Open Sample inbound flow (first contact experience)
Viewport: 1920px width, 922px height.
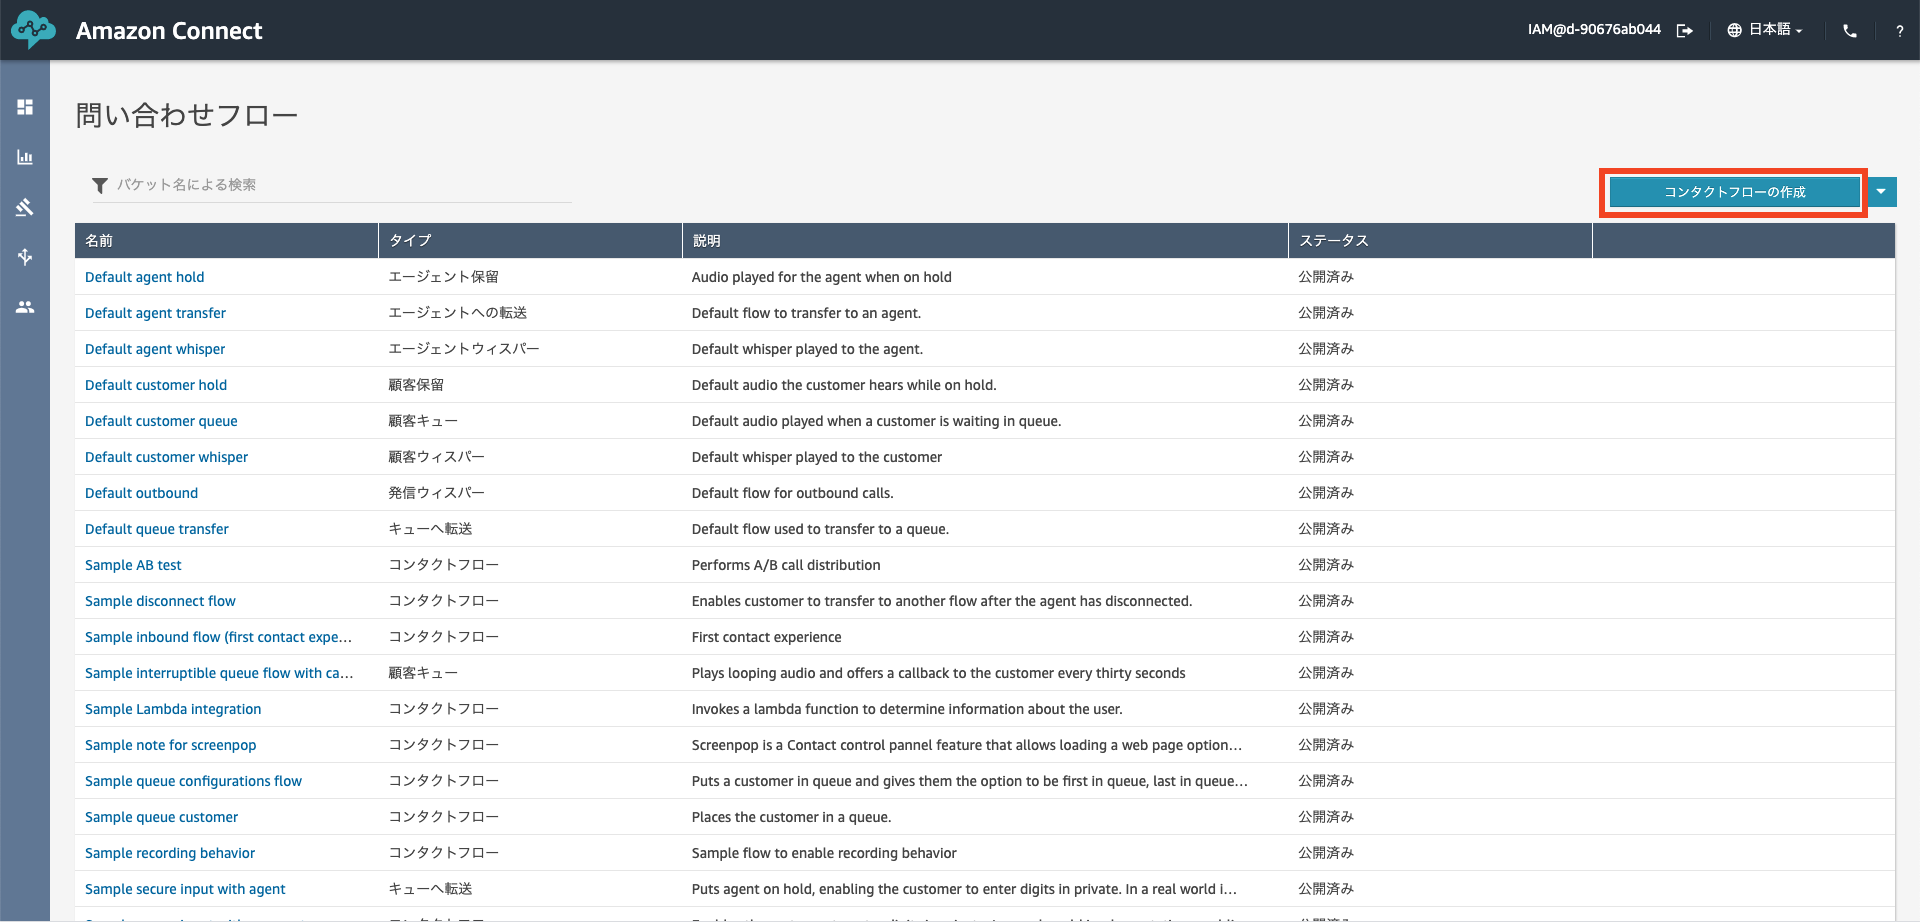tap(218, 637)
